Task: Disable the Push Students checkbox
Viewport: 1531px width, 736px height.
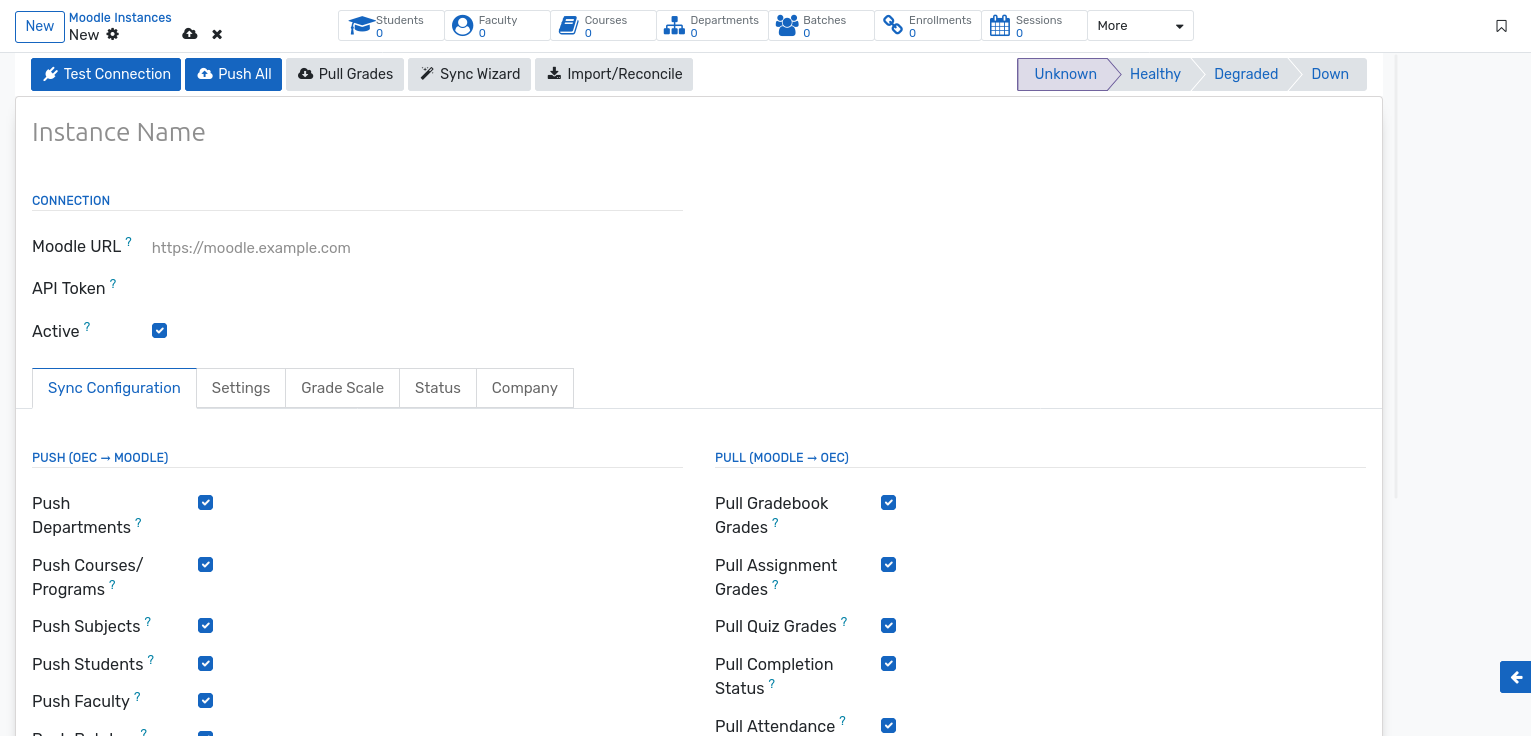Action: click(x=205, y=663)
